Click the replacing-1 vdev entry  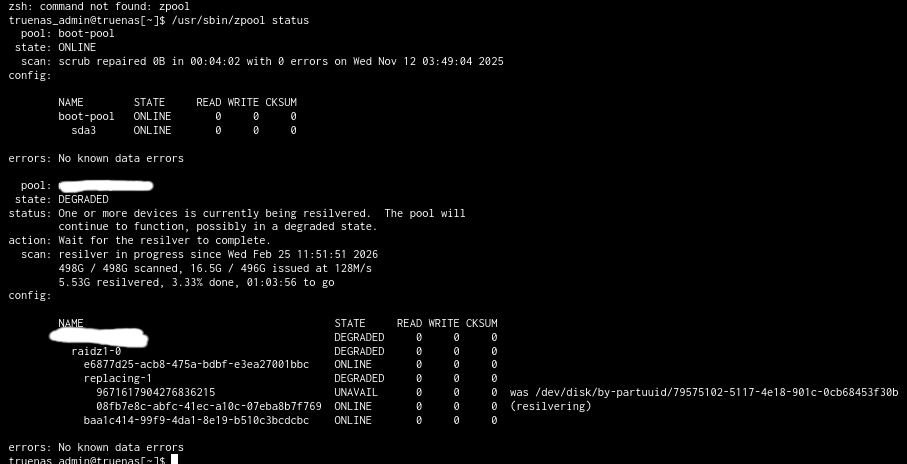coord(117,379)
